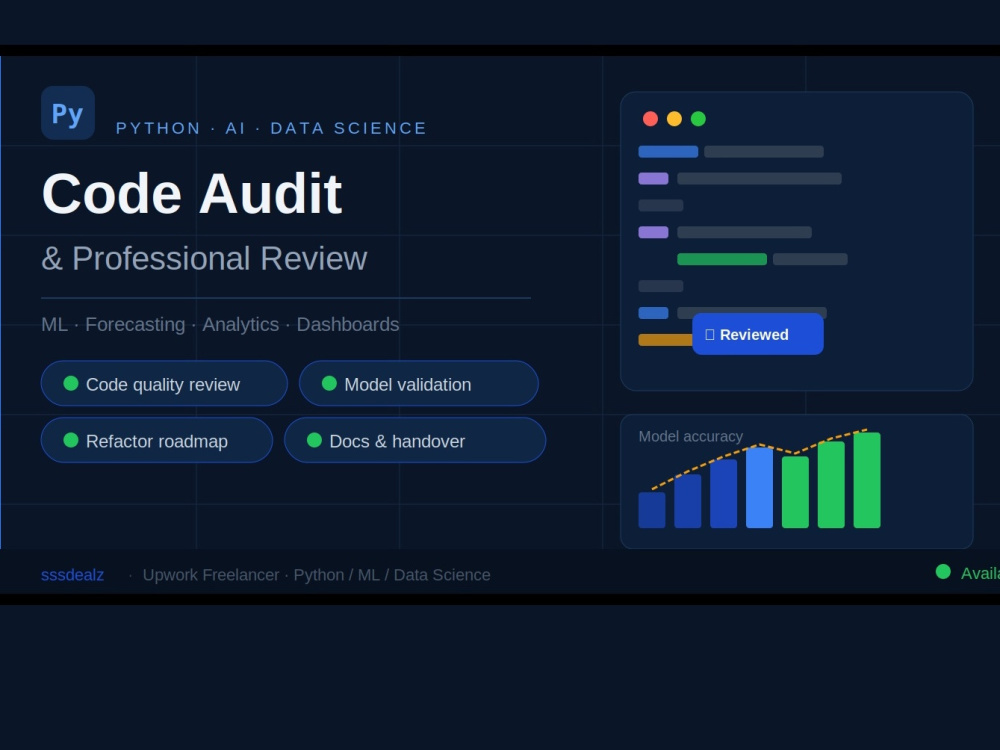This screenshot has width=1000, height=750.
Task: Click the Reviewed badge button
Action: [x=758, y=334]
